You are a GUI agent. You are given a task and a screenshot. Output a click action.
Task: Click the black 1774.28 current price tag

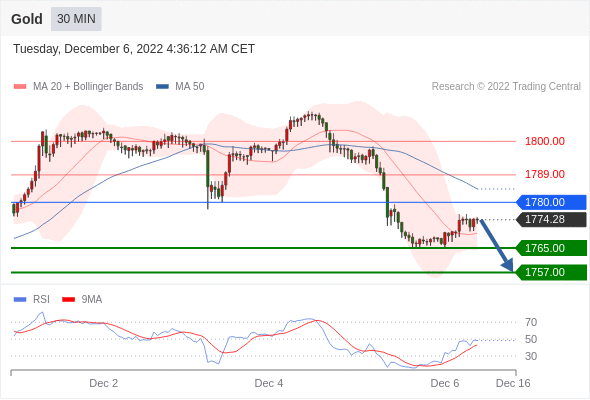(x=551, y=219)
